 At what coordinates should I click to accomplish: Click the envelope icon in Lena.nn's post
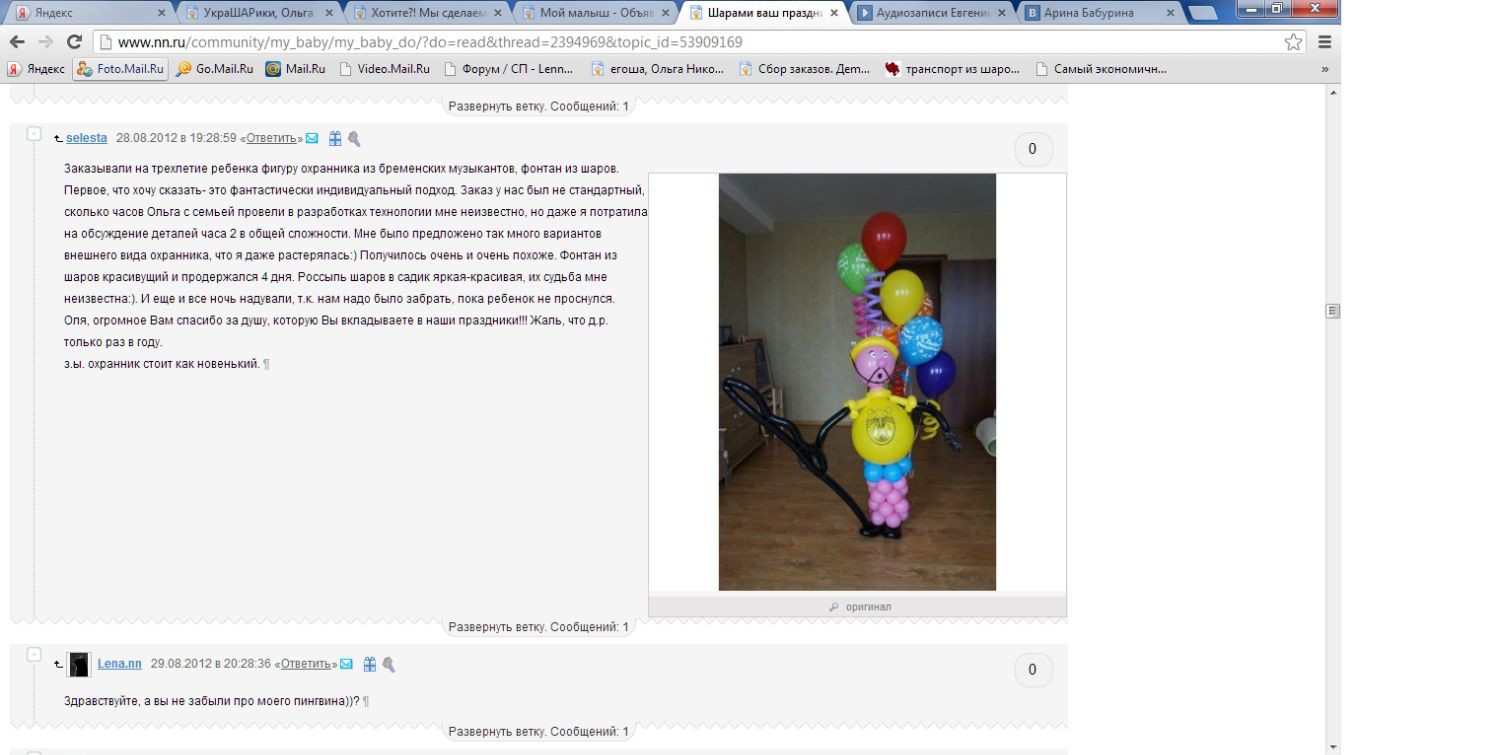tap(347, 664)
